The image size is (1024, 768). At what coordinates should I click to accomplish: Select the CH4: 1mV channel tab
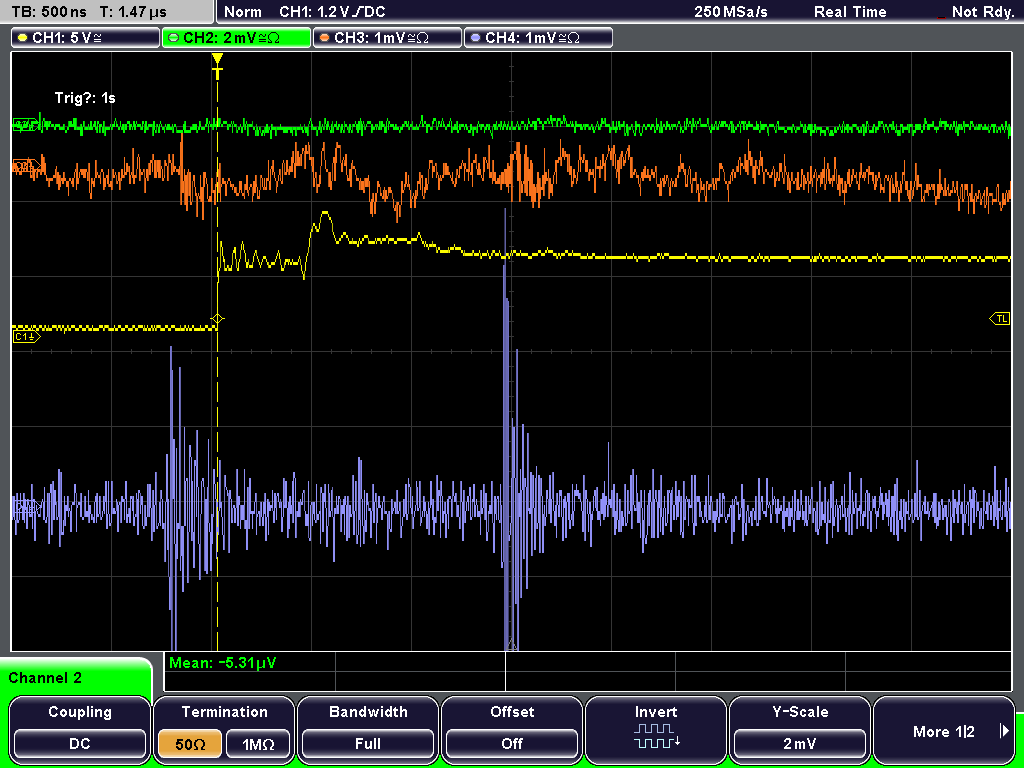pos(538,38)
